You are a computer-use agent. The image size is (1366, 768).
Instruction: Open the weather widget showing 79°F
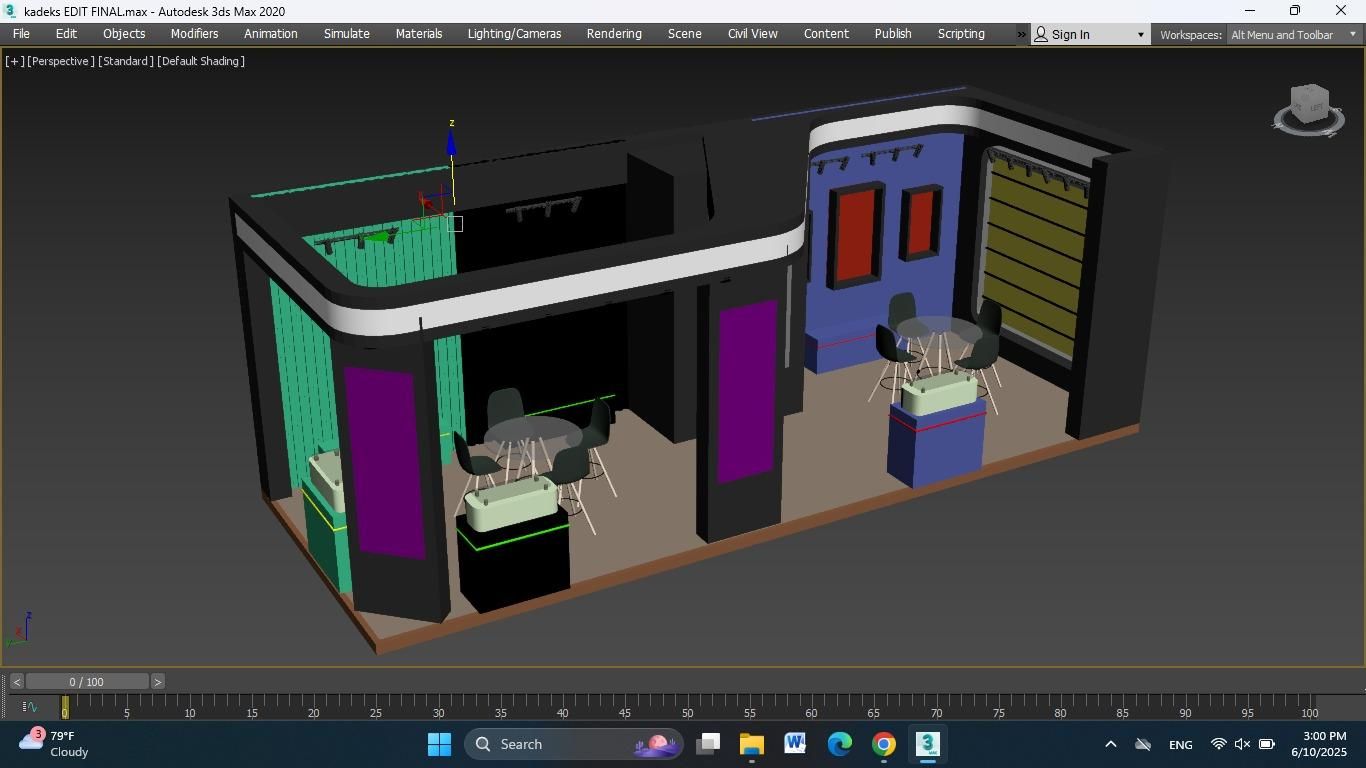(x=55, y=744)
